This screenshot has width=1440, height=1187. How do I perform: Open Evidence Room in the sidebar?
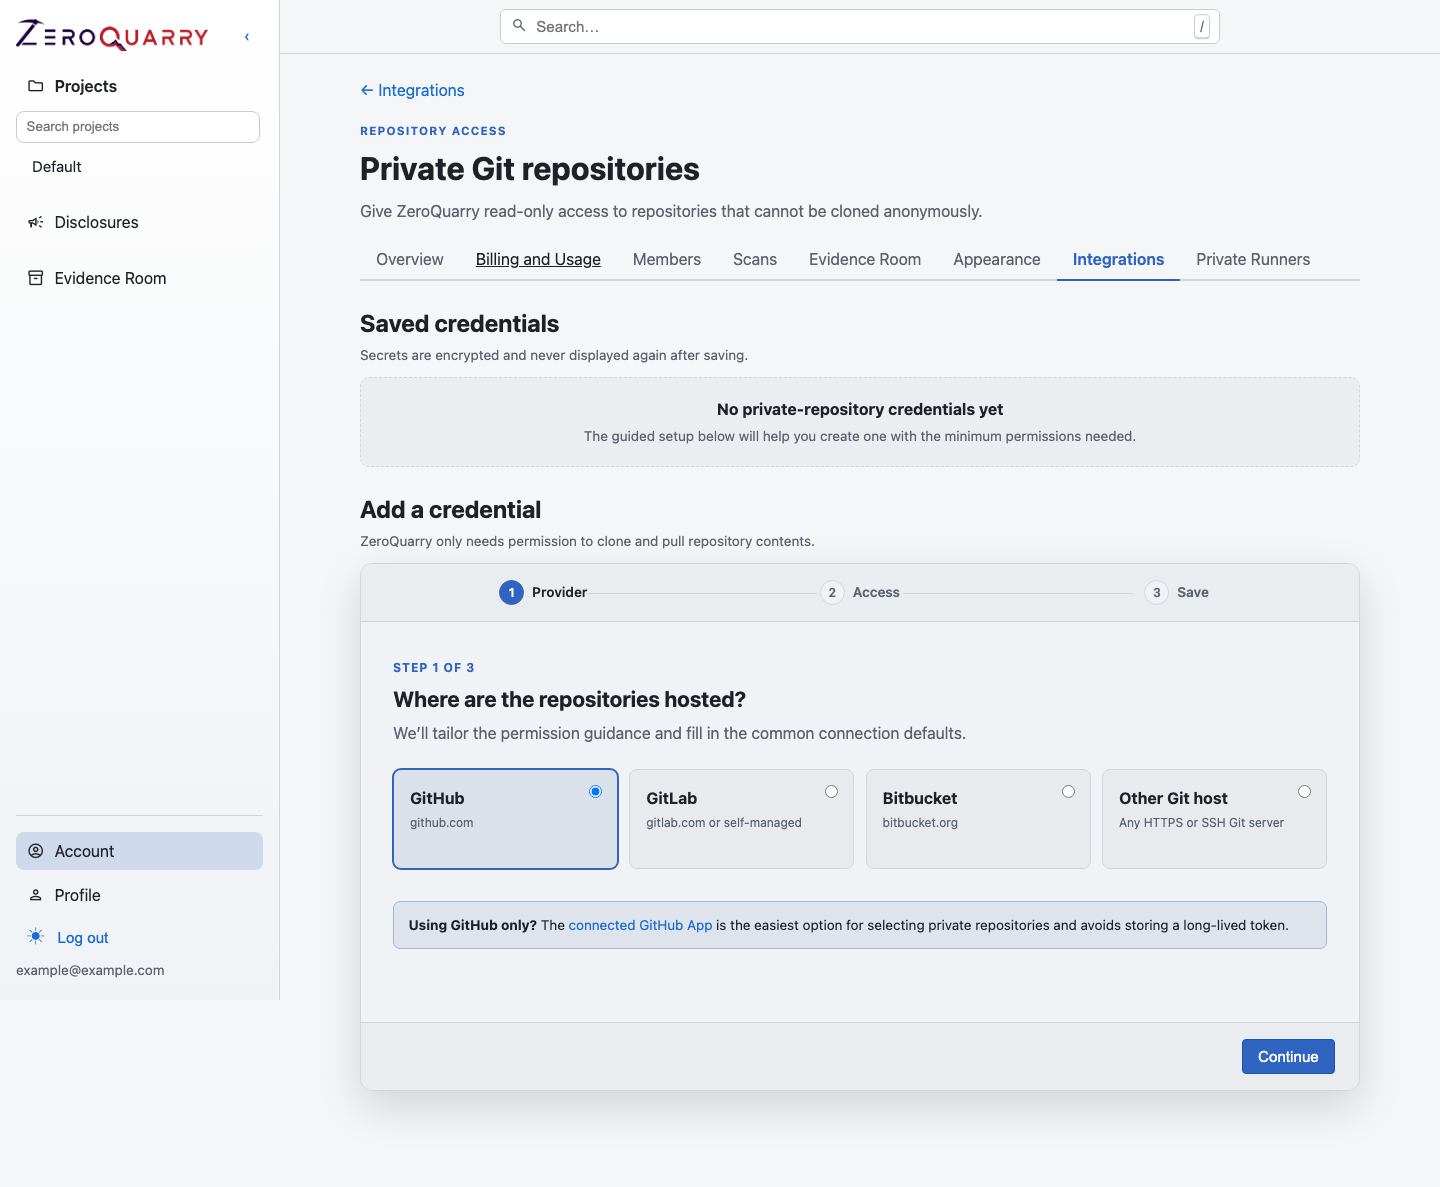click(x=110, y=278)
